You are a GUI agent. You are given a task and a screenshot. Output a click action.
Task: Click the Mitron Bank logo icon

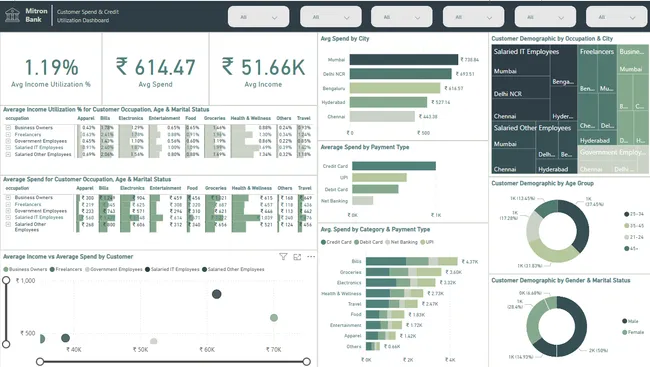(12, 15)
